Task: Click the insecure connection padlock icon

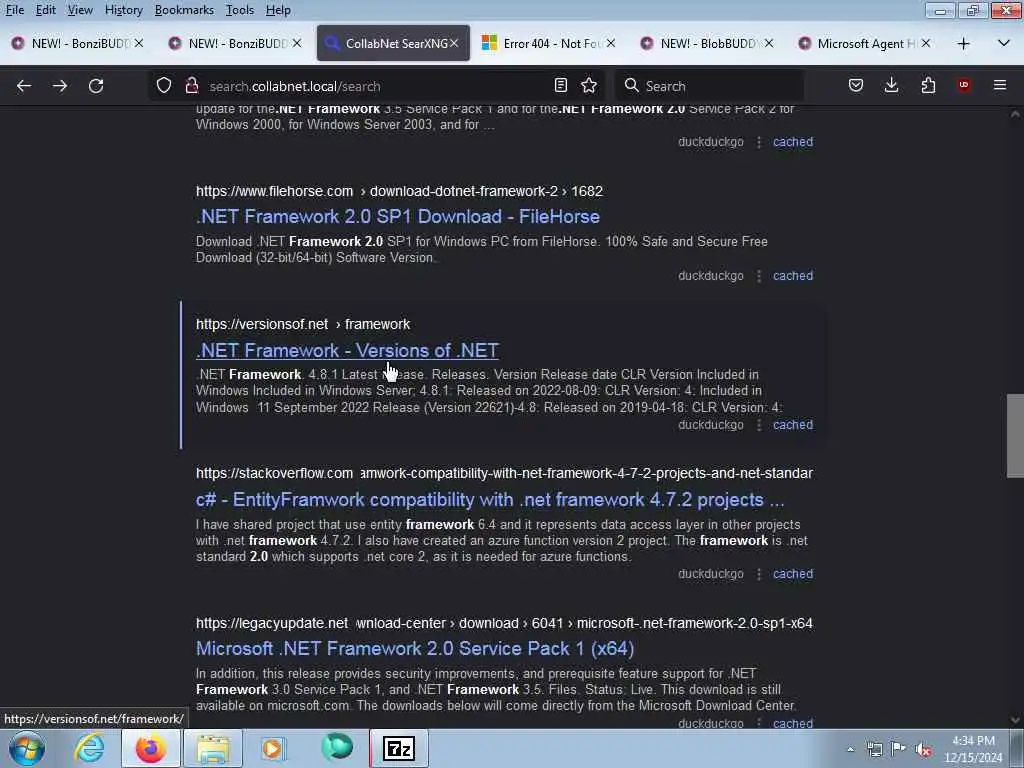Action: (191, 86)
